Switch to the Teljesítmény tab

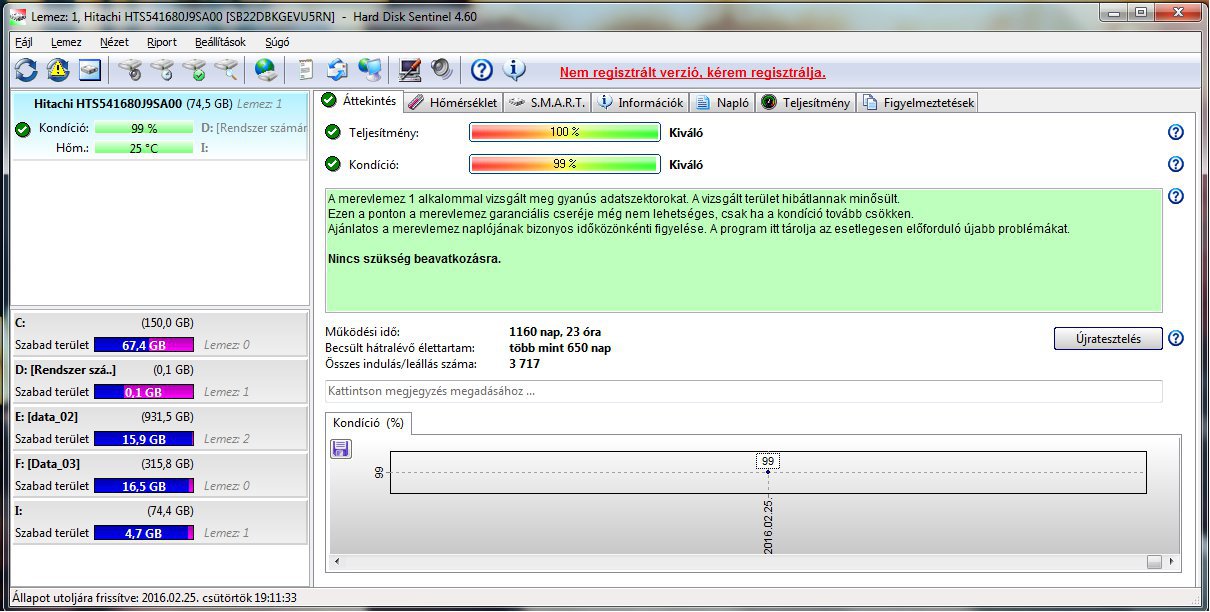(x=806, y=102)
